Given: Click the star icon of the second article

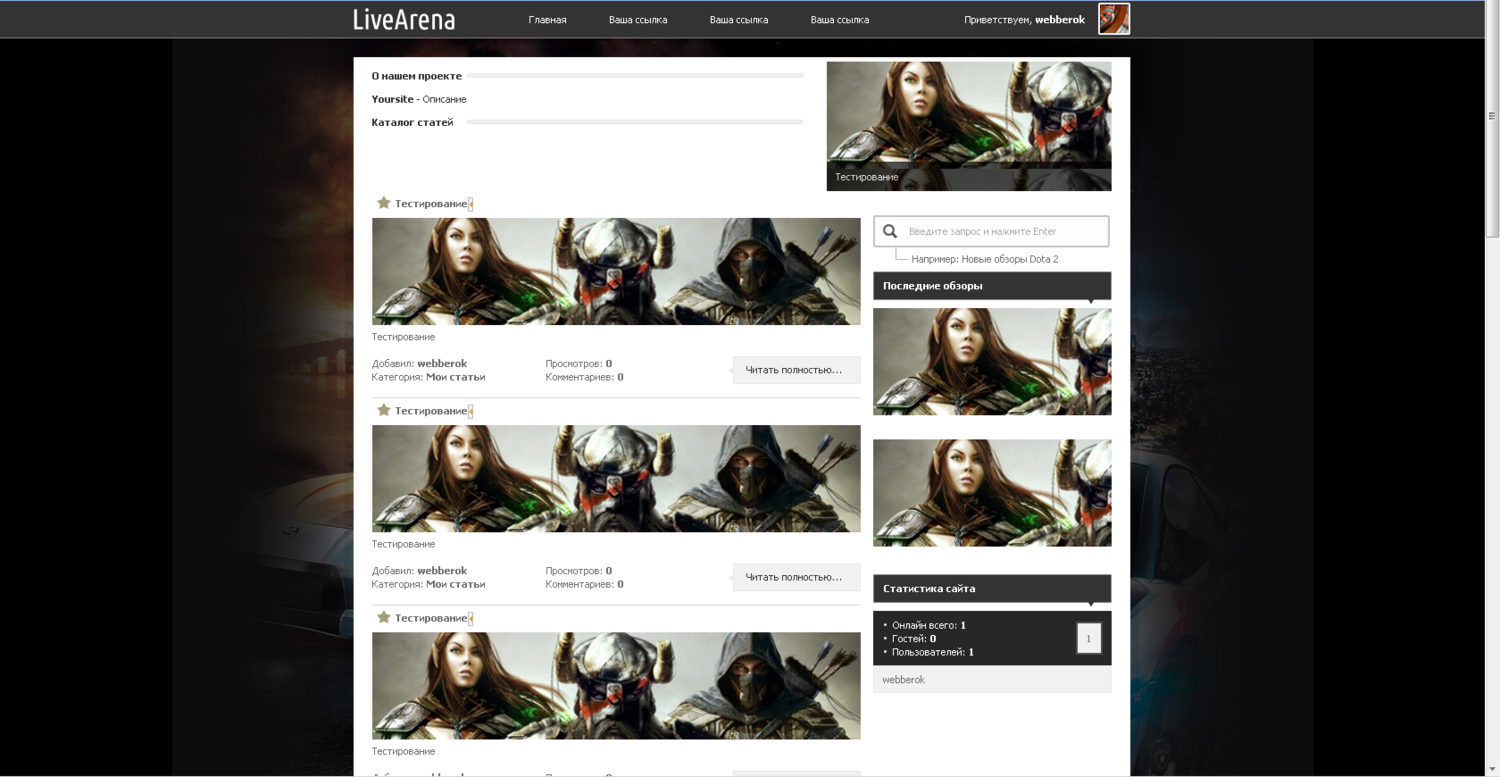Looking at the screenshot, I should (x=383, y=410).
